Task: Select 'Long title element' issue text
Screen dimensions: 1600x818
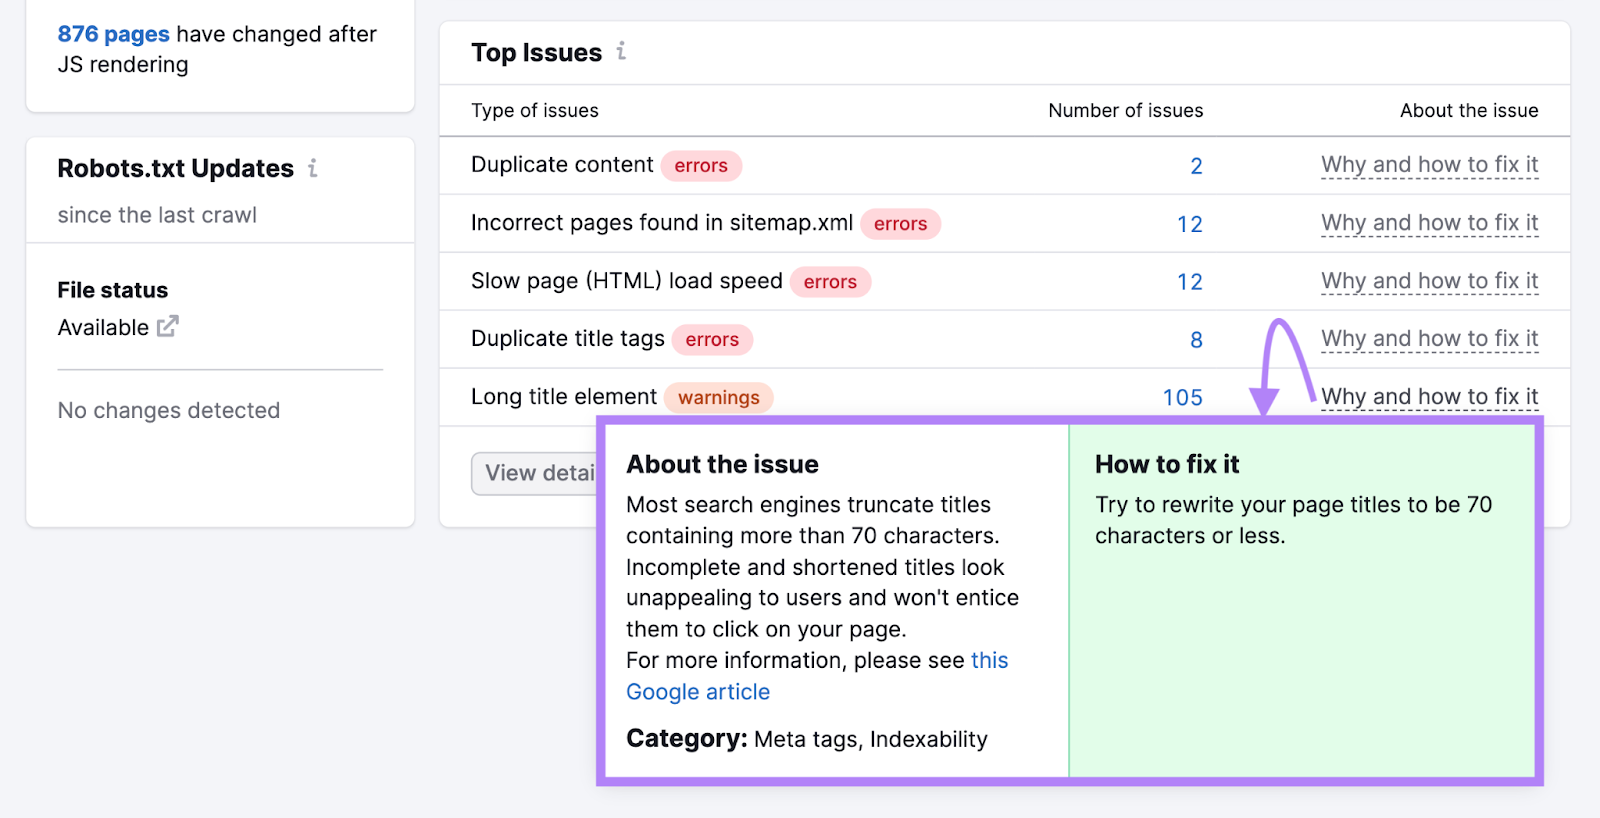Action: [x=564, y=397]
